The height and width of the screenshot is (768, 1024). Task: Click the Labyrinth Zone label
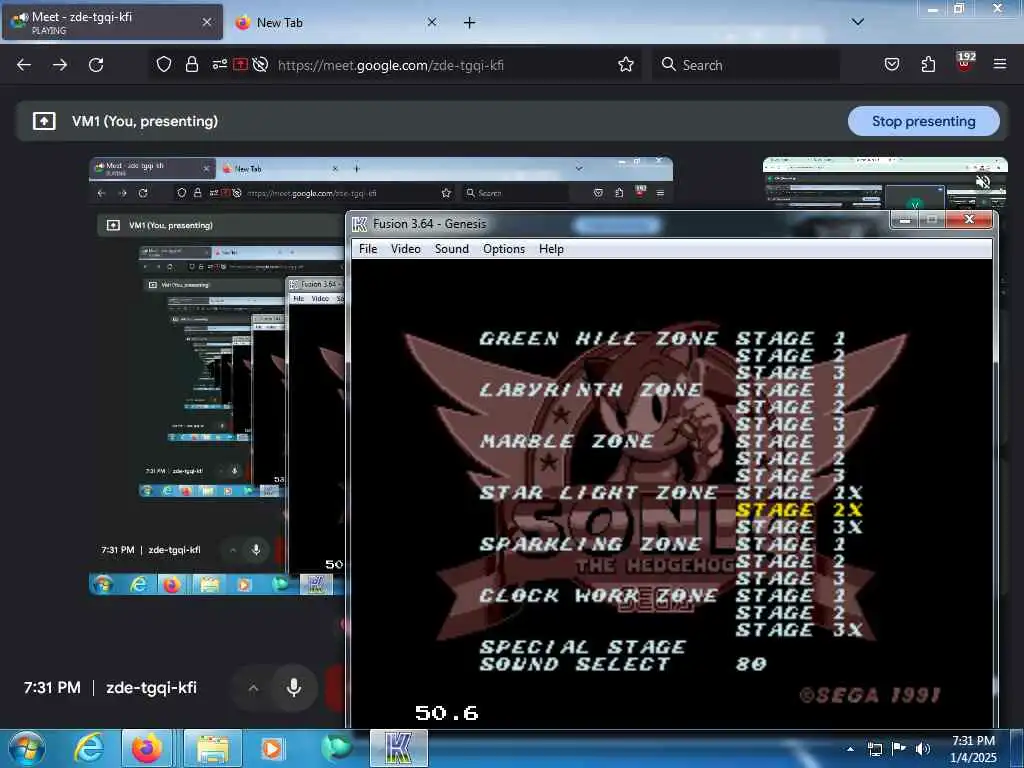click(590, 390)
